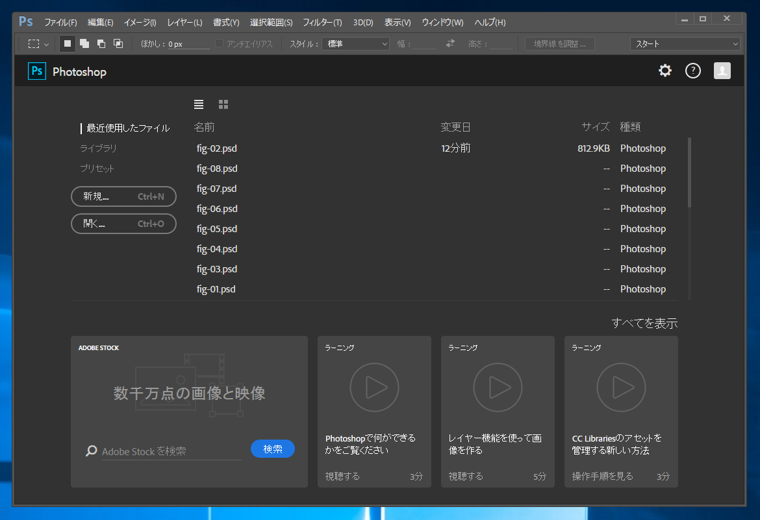Image resolution: width=760 pixels, height=520 pixels.
Task: Open recent file fig-04.psd
Action: tap(217, 249)
